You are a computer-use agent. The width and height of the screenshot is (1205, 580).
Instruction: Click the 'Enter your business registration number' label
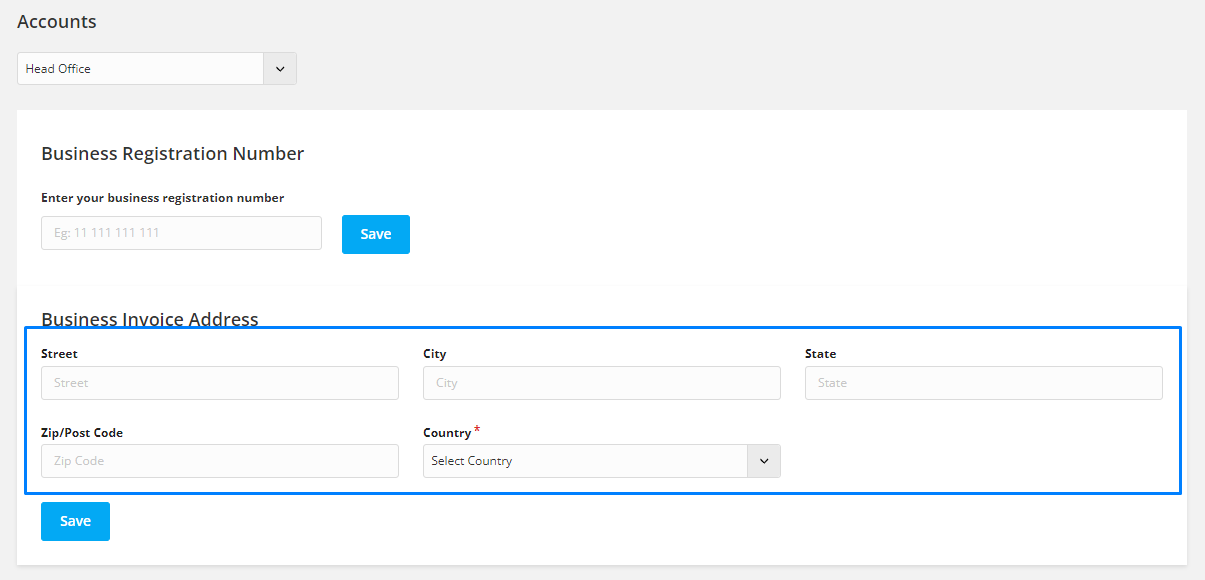(x=163, y=198)
